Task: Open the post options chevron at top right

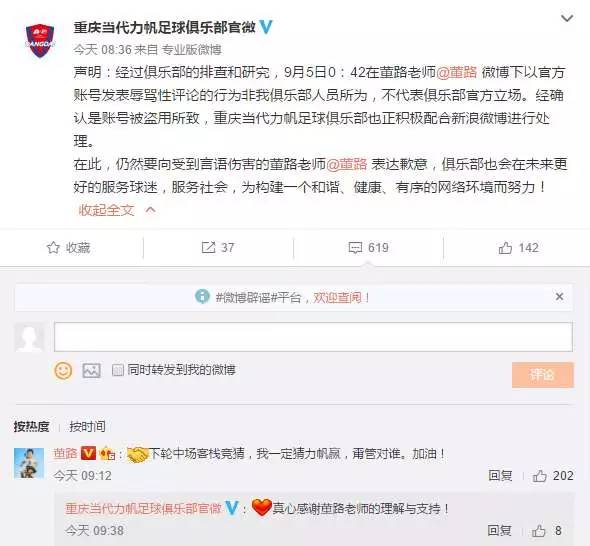Action: [567, 18]
